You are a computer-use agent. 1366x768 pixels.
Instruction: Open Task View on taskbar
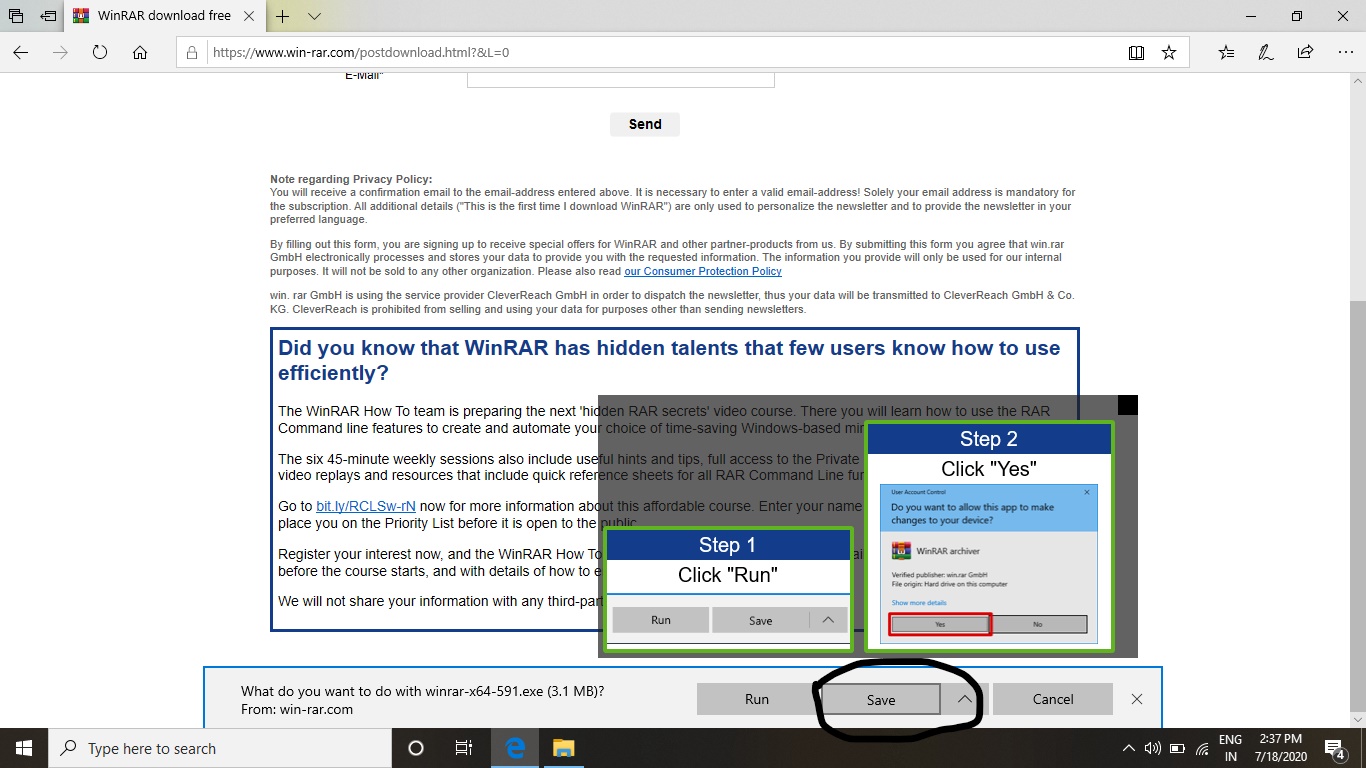(463, 748)
